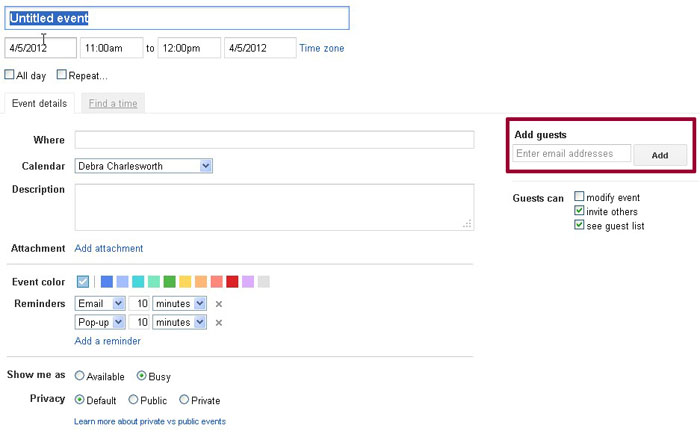Image resolution: width=700 pixels, height=443 pixels.
Task: Open minutes unit dropdown for Email reminder
Action: (179, 304)
